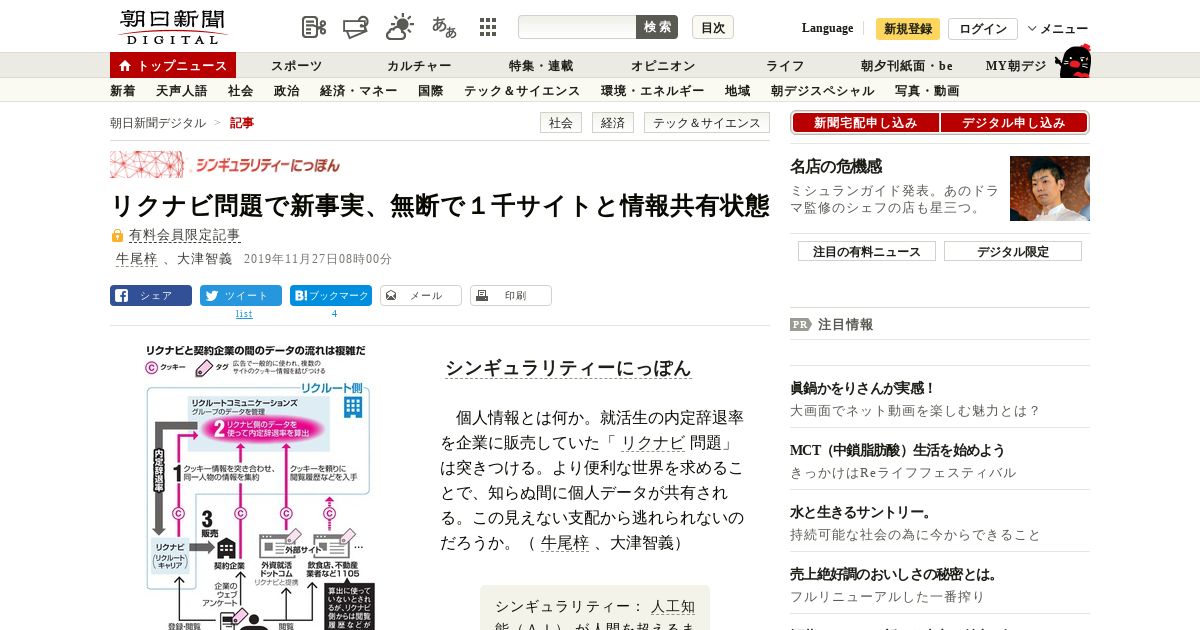Click the ログイン button
This screenshot has height=630, width=1200.
[x=983, y=28]
